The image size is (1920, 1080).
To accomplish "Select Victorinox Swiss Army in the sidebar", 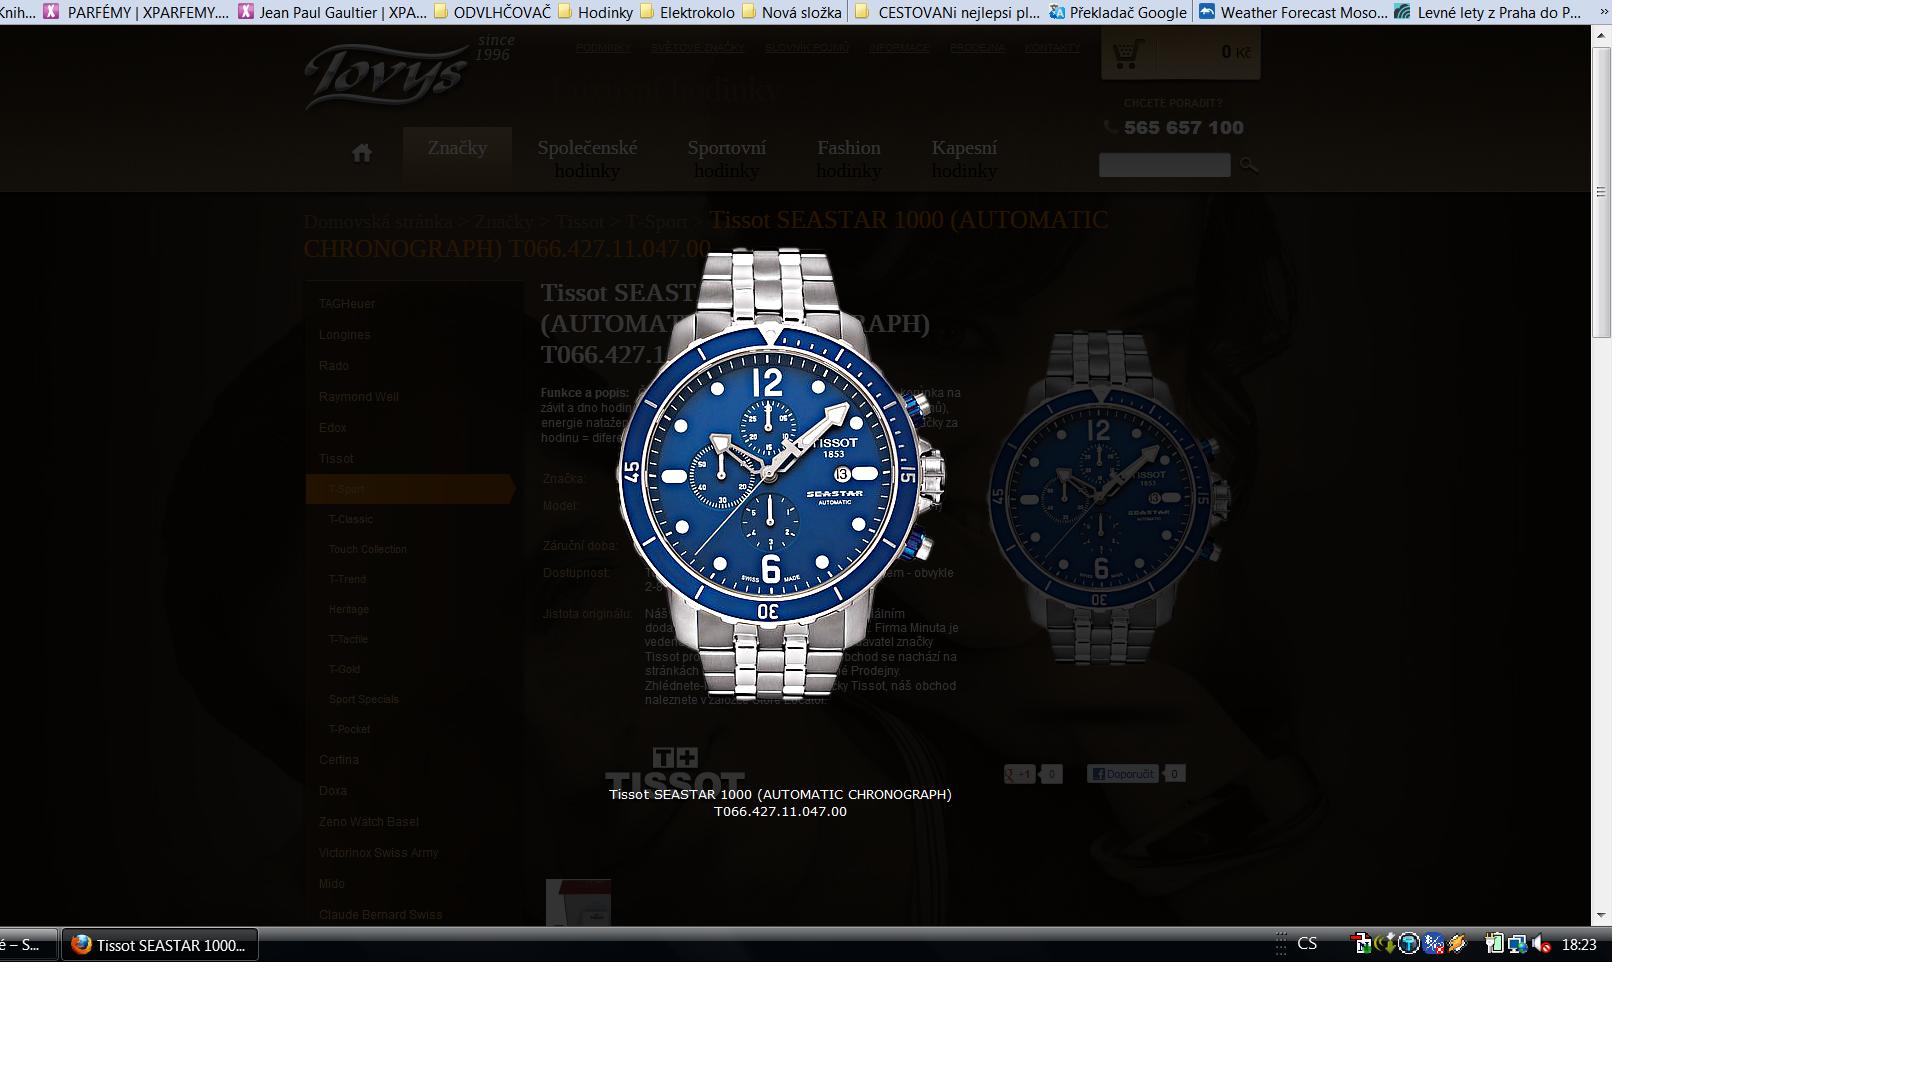I will [379, 853].
